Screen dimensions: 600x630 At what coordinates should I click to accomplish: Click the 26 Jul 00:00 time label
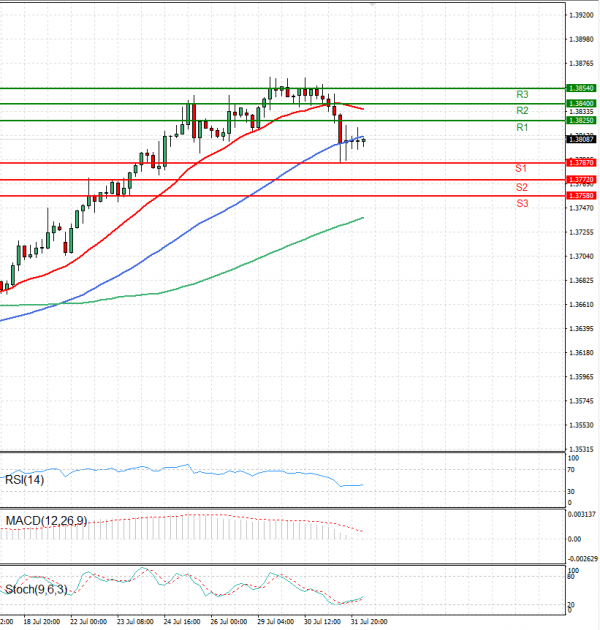tap(229, 622)
